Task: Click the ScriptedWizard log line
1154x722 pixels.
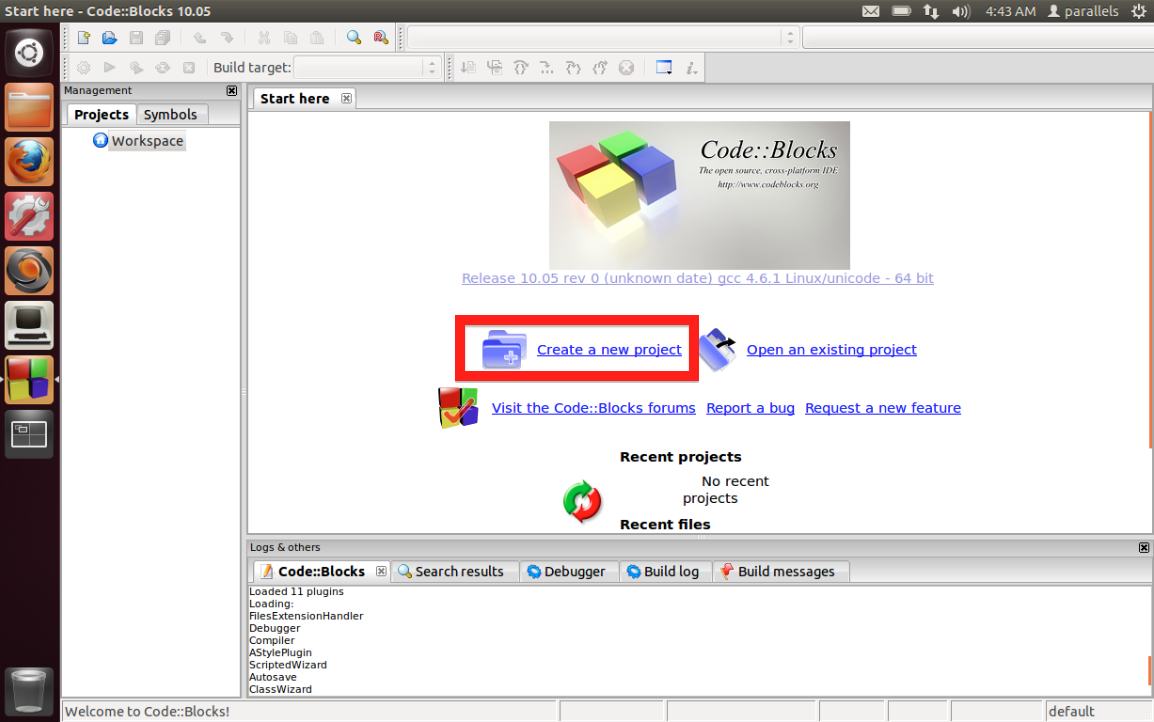Action: pos(288,665)
